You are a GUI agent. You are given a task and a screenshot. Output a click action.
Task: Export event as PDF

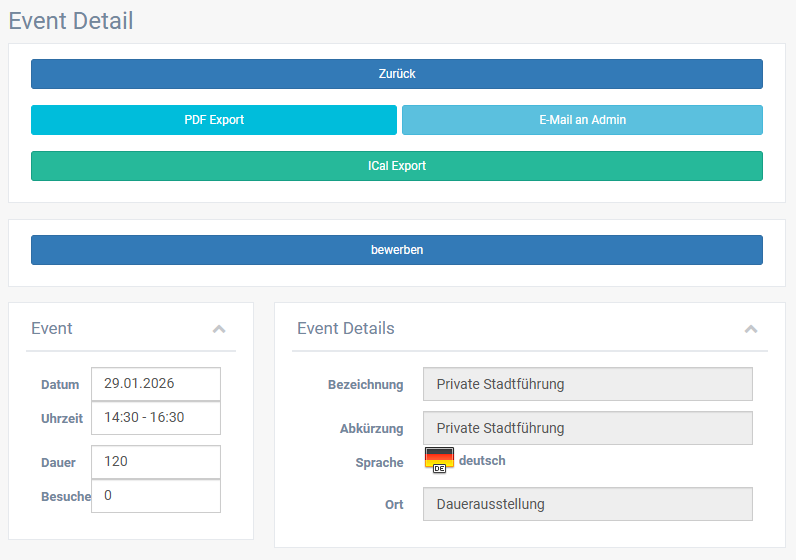pos(214,120)
